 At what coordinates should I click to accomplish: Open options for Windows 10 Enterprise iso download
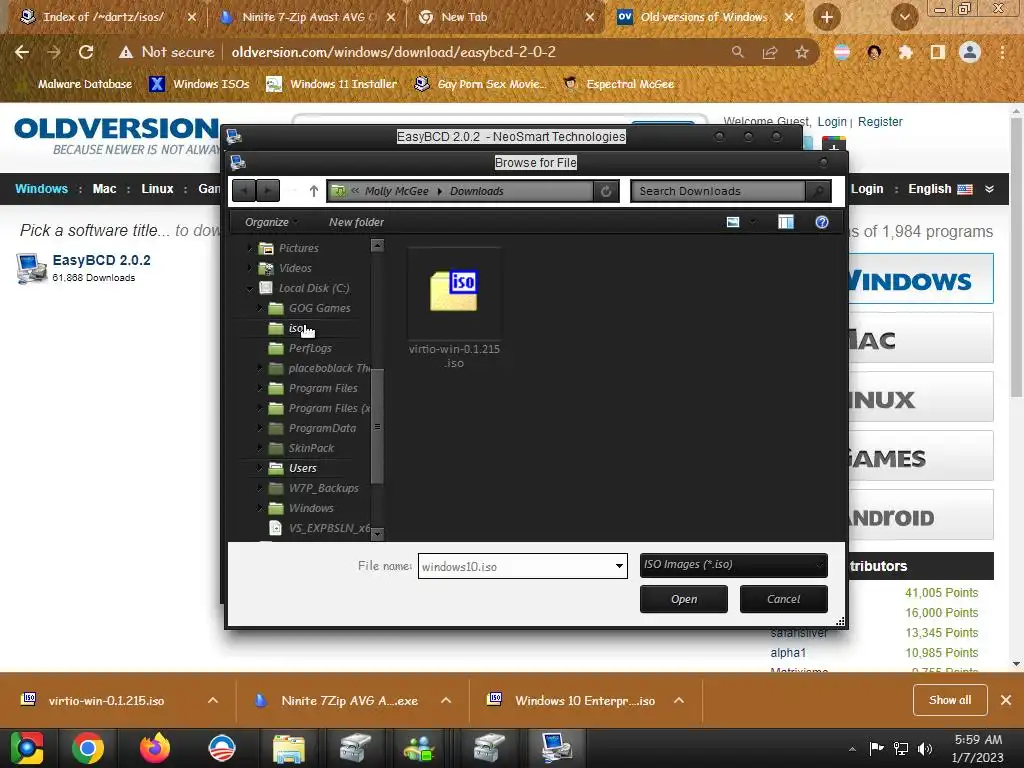pos(679,700)
